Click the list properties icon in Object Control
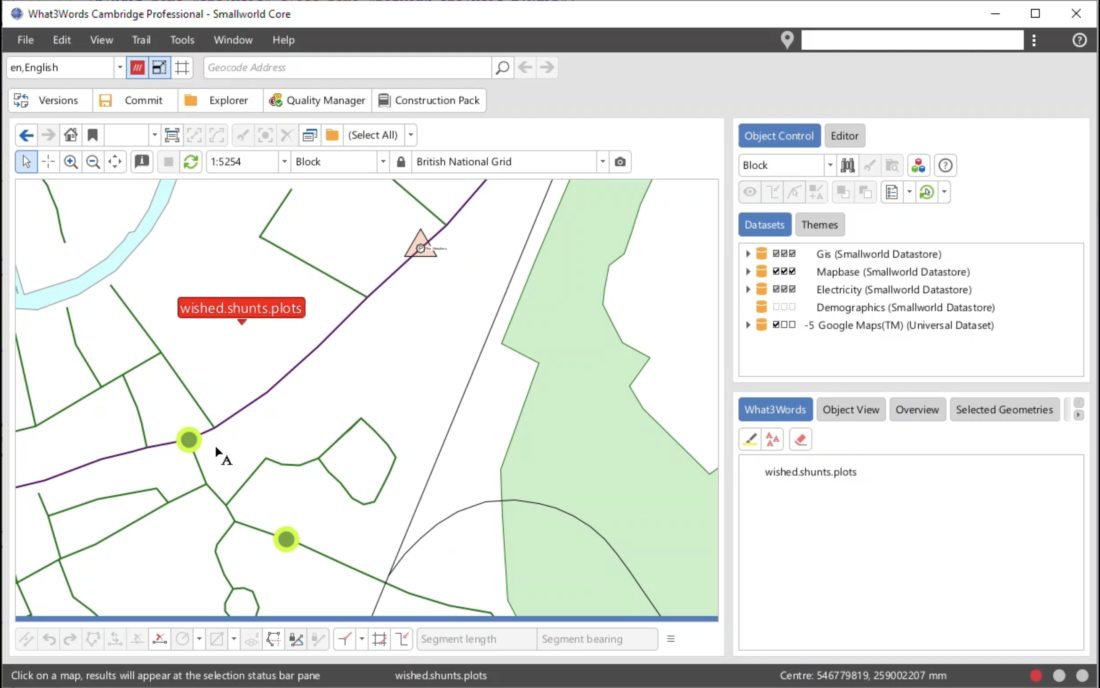Image resolution: width=1100 pixels, height=688 pixels. coord(892,191)
